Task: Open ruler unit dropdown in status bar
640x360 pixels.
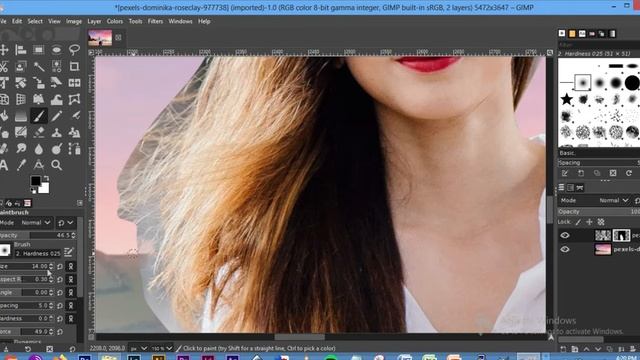Action: coord(138,349)
